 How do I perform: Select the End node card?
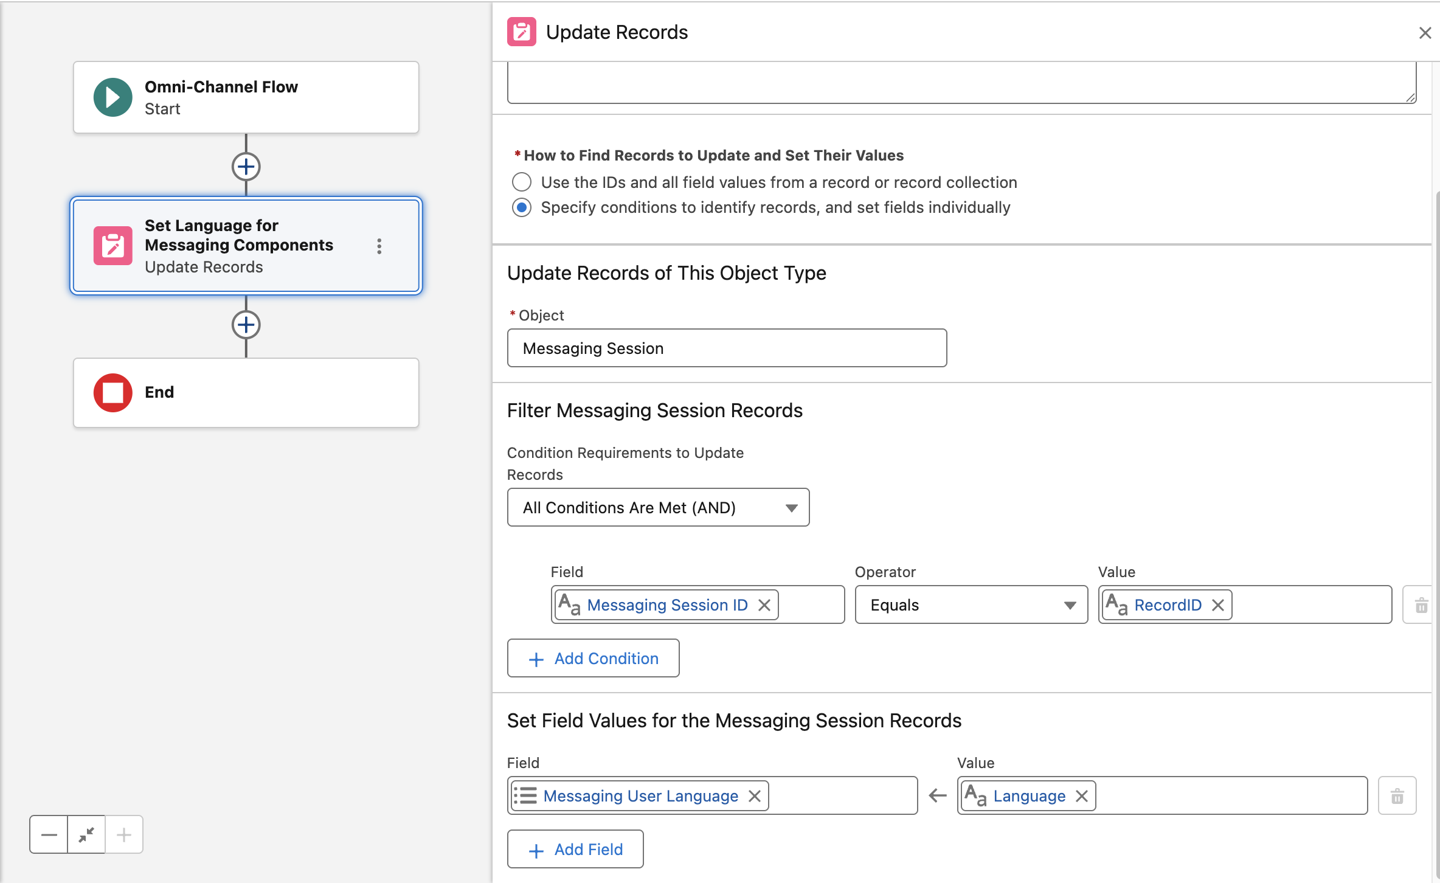(246, 393)
